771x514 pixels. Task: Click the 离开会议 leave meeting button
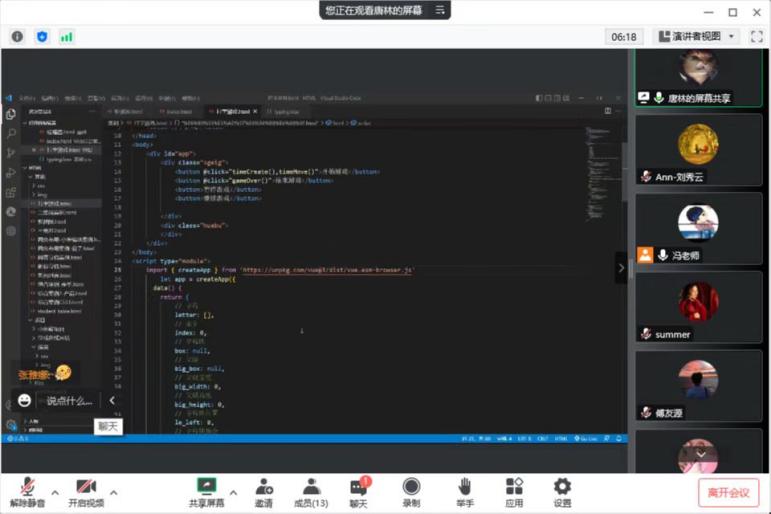728,492
